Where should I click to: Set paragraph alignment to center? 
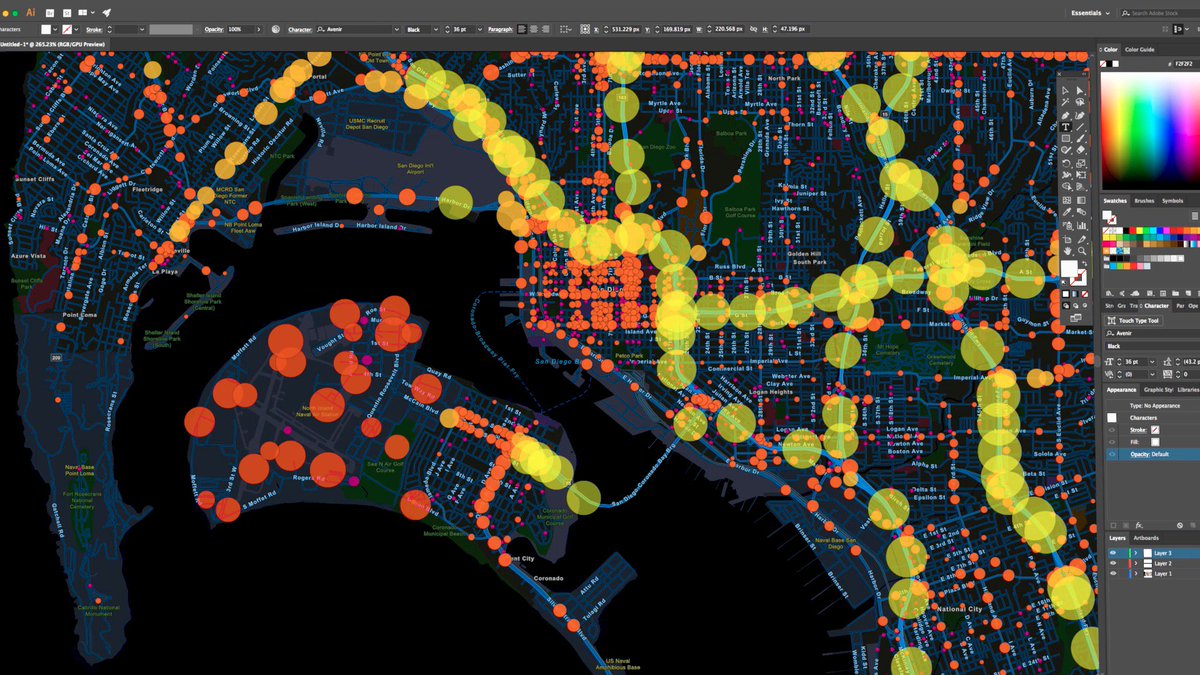(534, 30)
